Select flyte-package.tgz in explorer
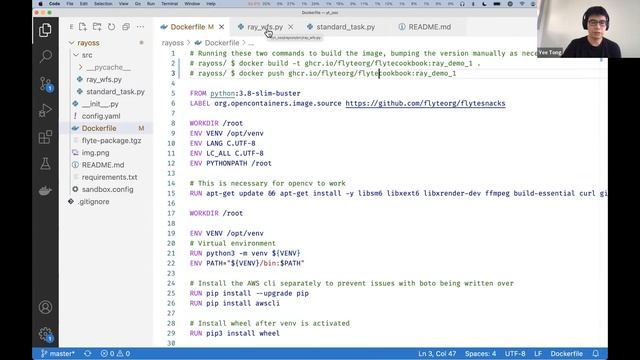Image resolution: width=640 pixels, height=360 pixels. click(111, 141)
